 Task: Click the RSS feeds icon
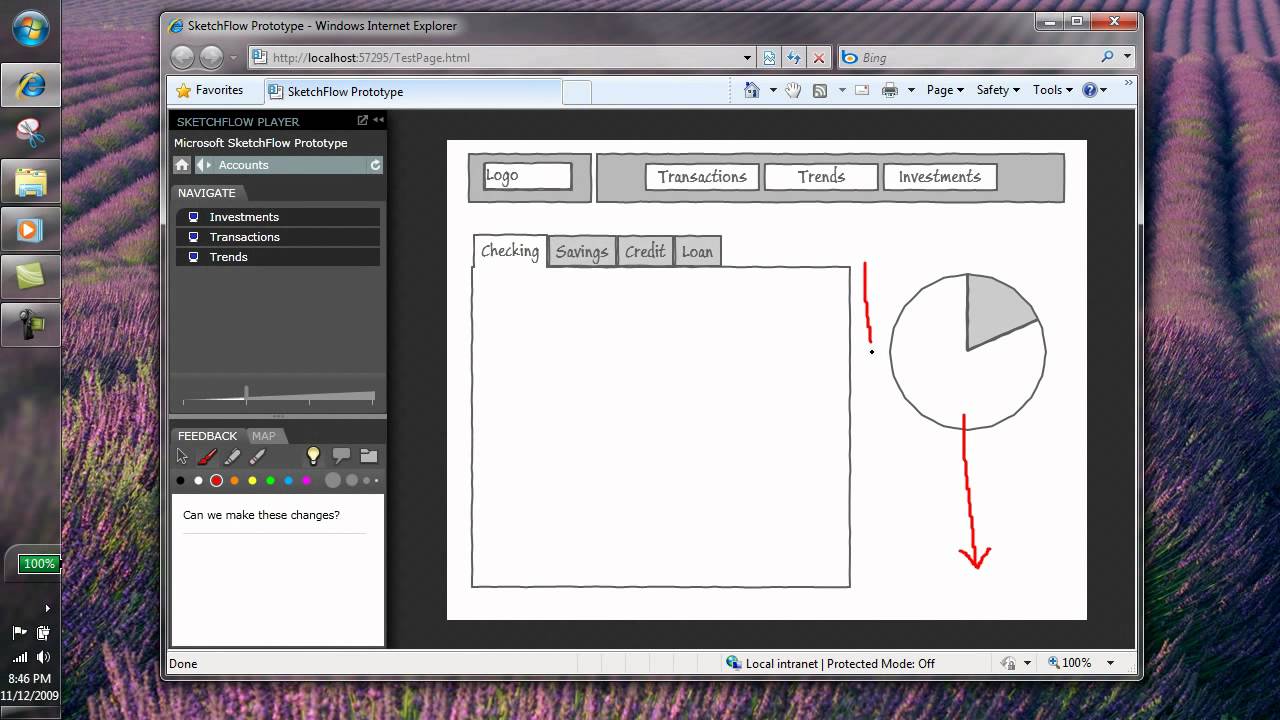click(820, 90)
